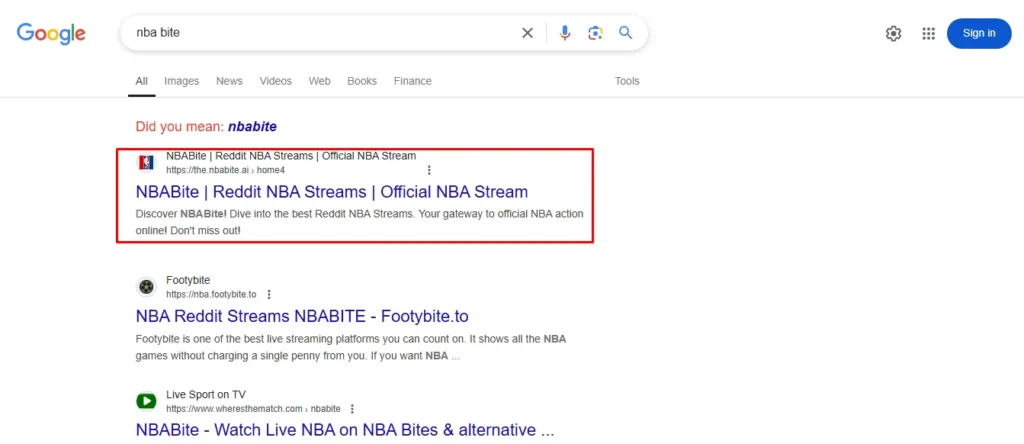The image size is (1024, 444).
Task: Click the suggested "nbabite" spelling link
Action: [252, 127]
